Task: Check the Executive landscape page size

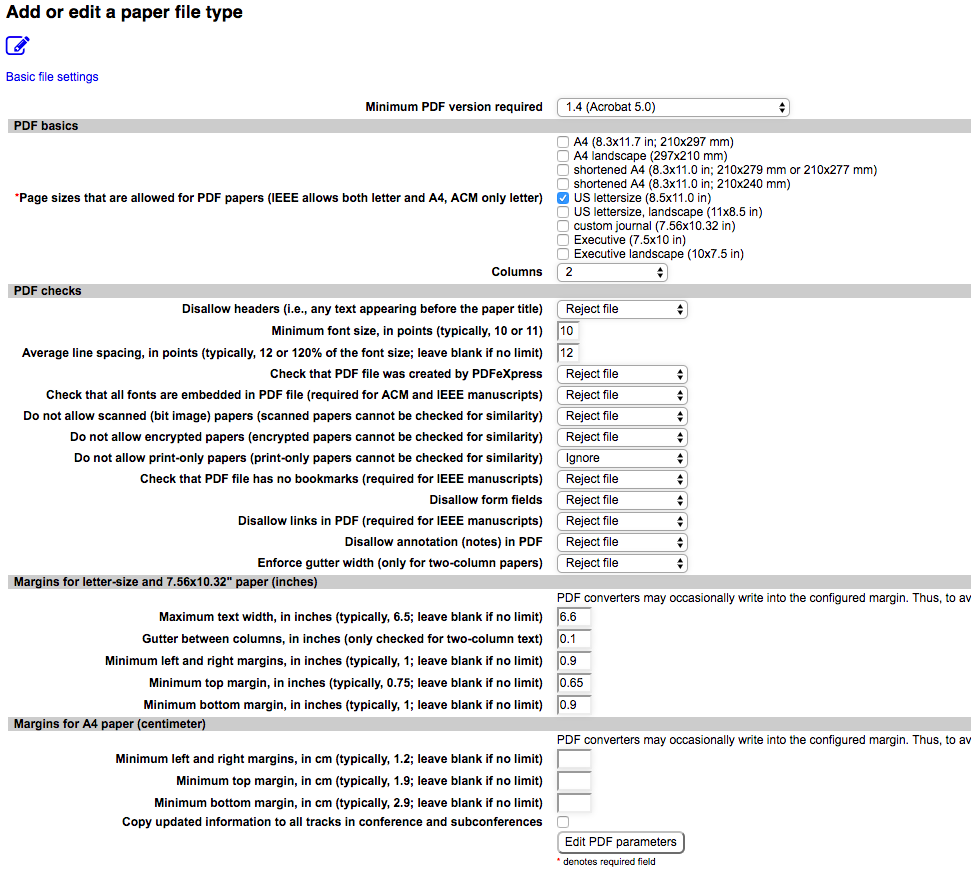Action: point(563,254)
